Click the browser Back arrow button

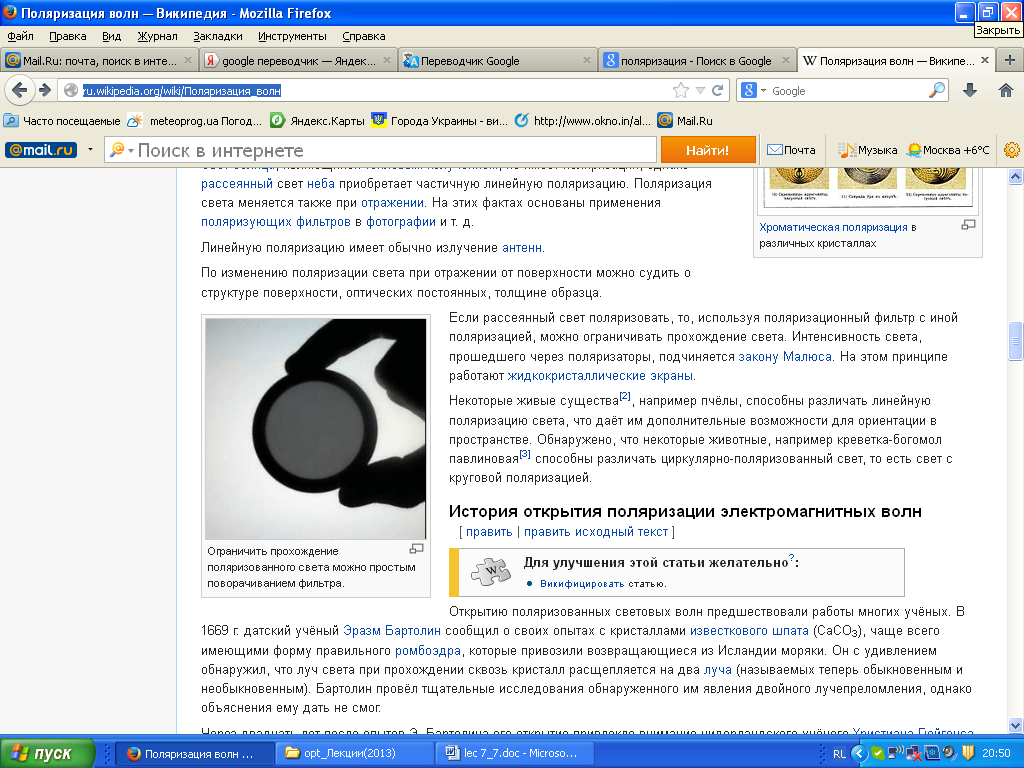pos(19,90)
